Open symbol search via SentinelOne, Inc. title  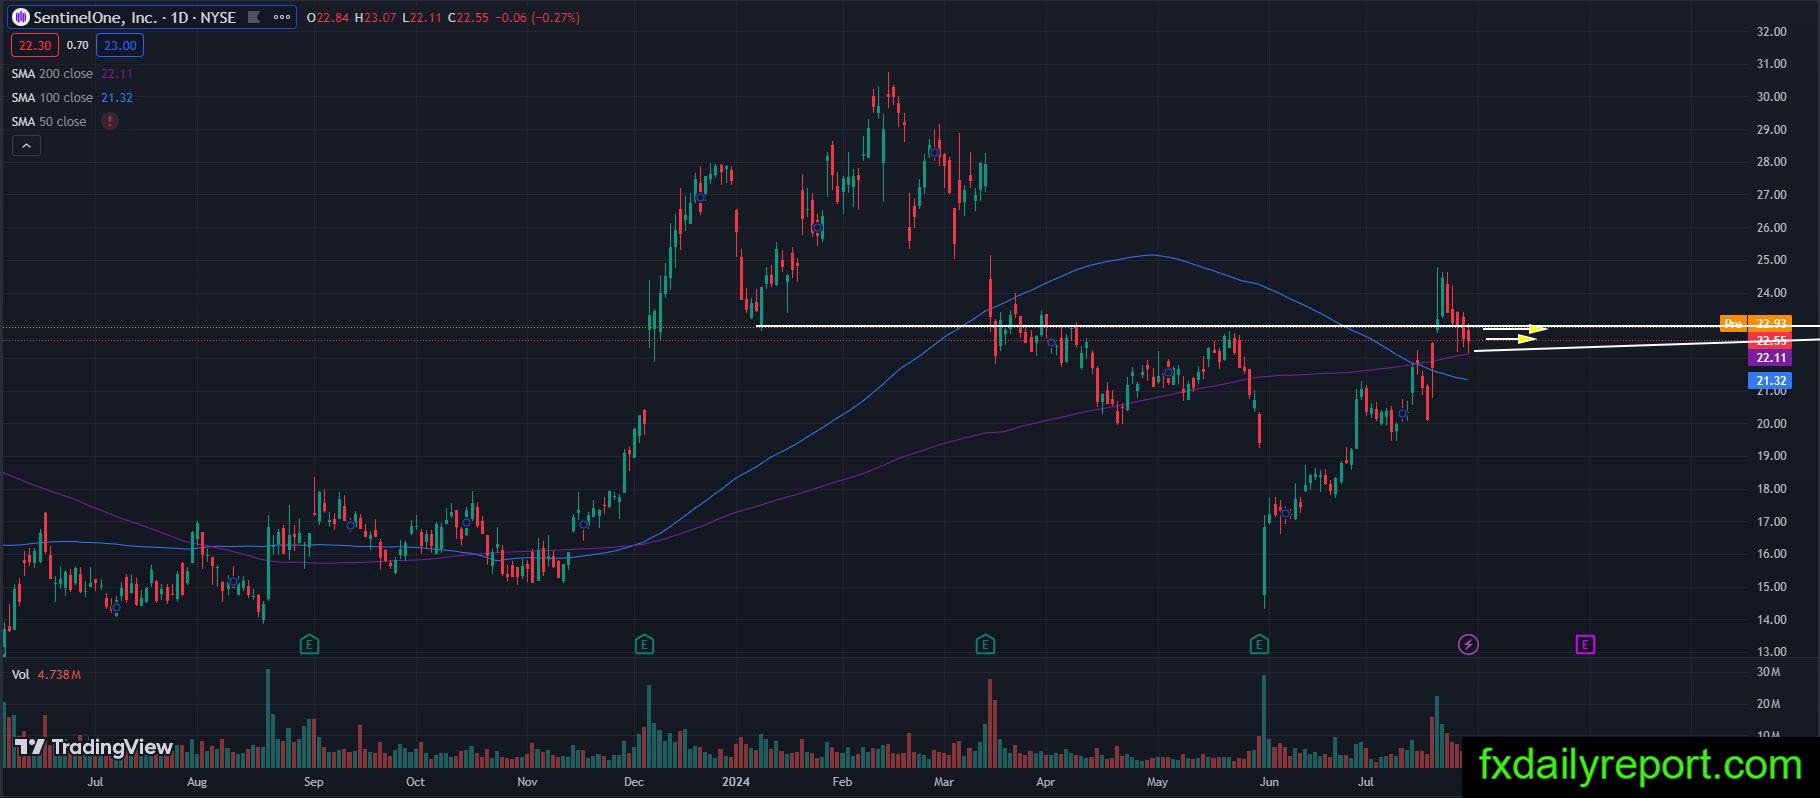(x=95, y=18)
